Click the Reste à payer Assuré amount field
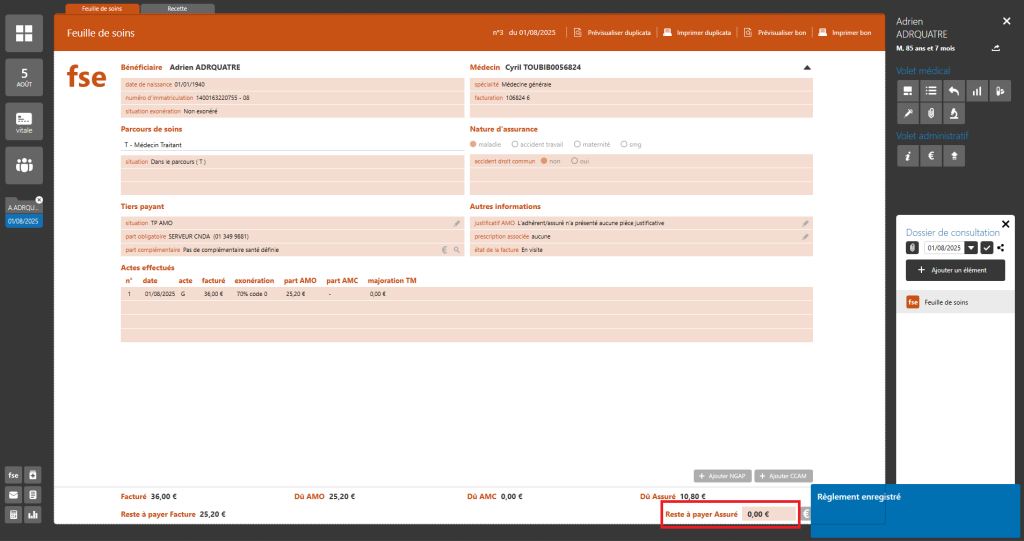 pyautogui.click(x=768, y=514)
